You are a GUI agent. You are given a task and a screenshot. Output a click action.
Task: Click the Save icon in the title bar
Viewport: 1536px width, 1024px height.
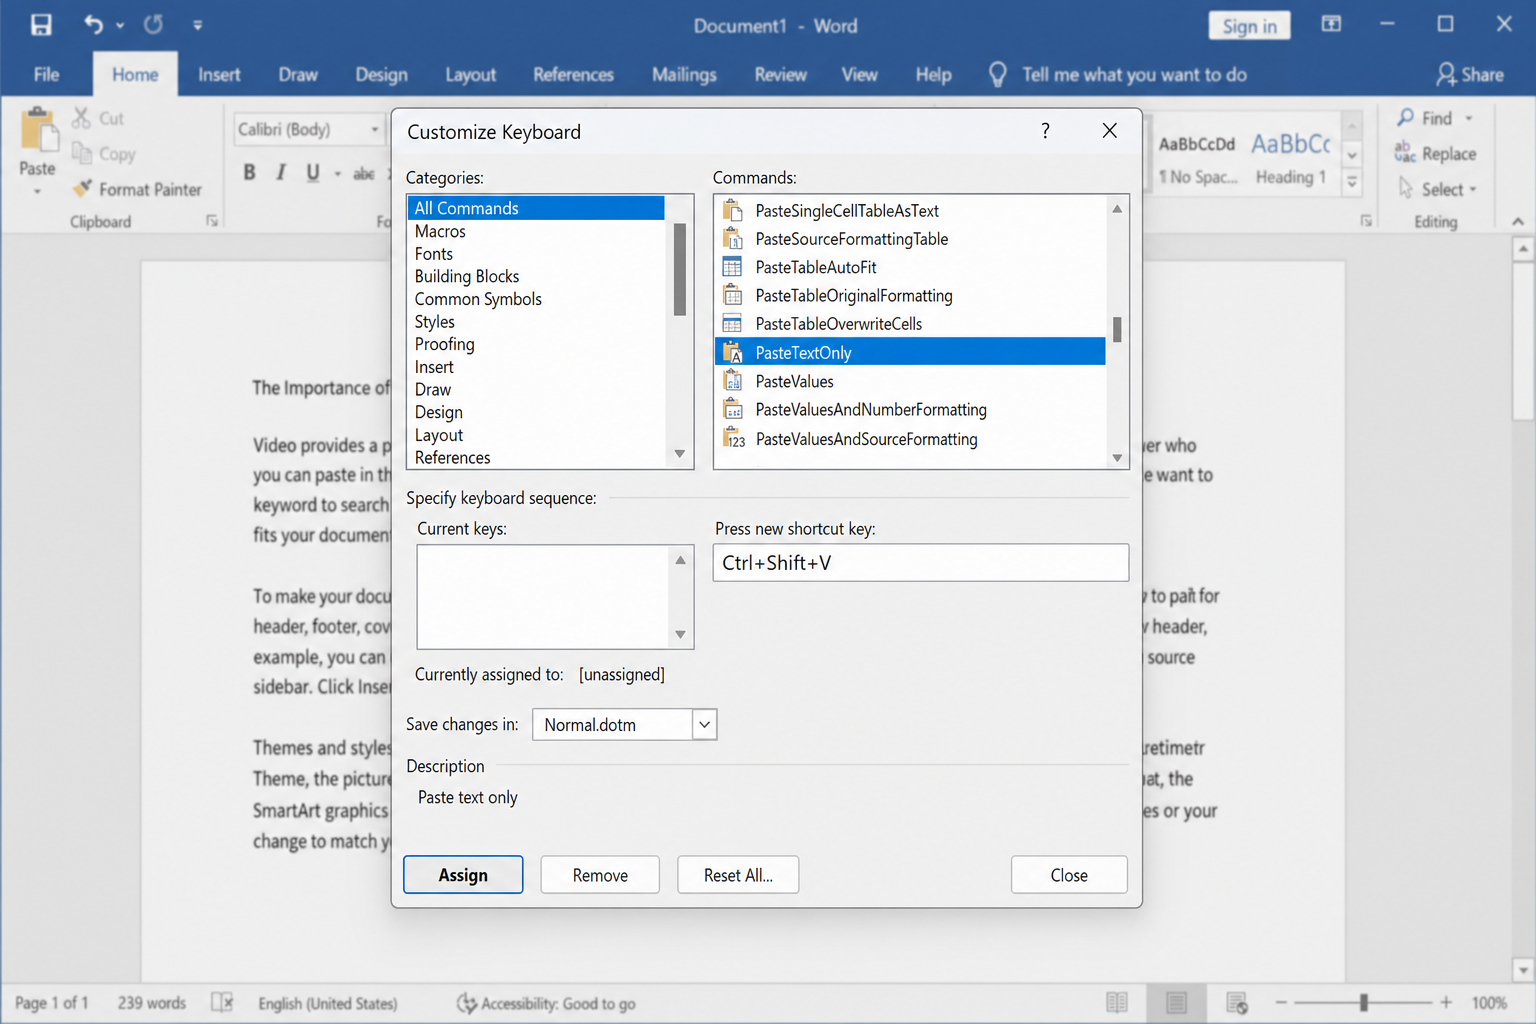(41, 25)
